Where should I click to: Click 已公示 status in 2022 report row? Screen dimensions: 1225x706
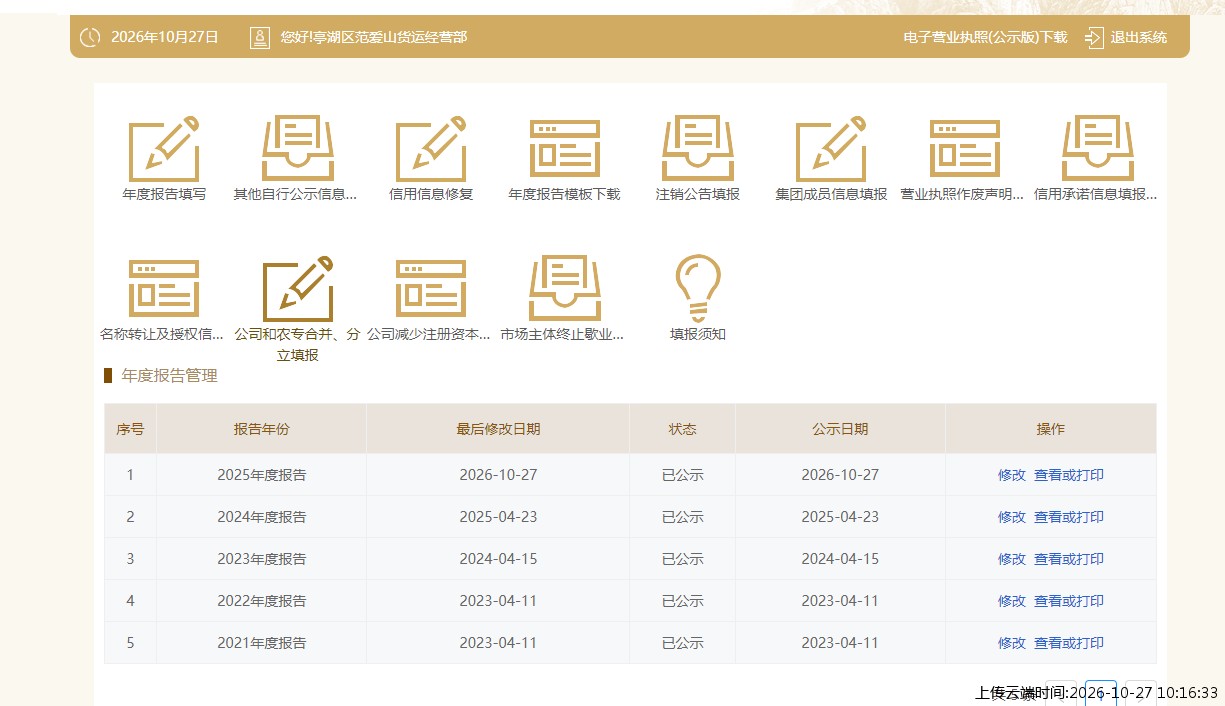pos(683,601)
